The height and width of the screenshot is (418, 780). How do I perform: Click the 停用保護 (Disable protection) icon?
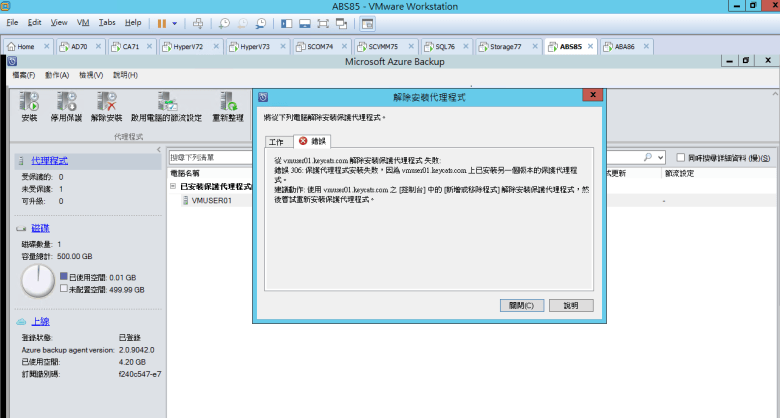click(x=66, y=101)
